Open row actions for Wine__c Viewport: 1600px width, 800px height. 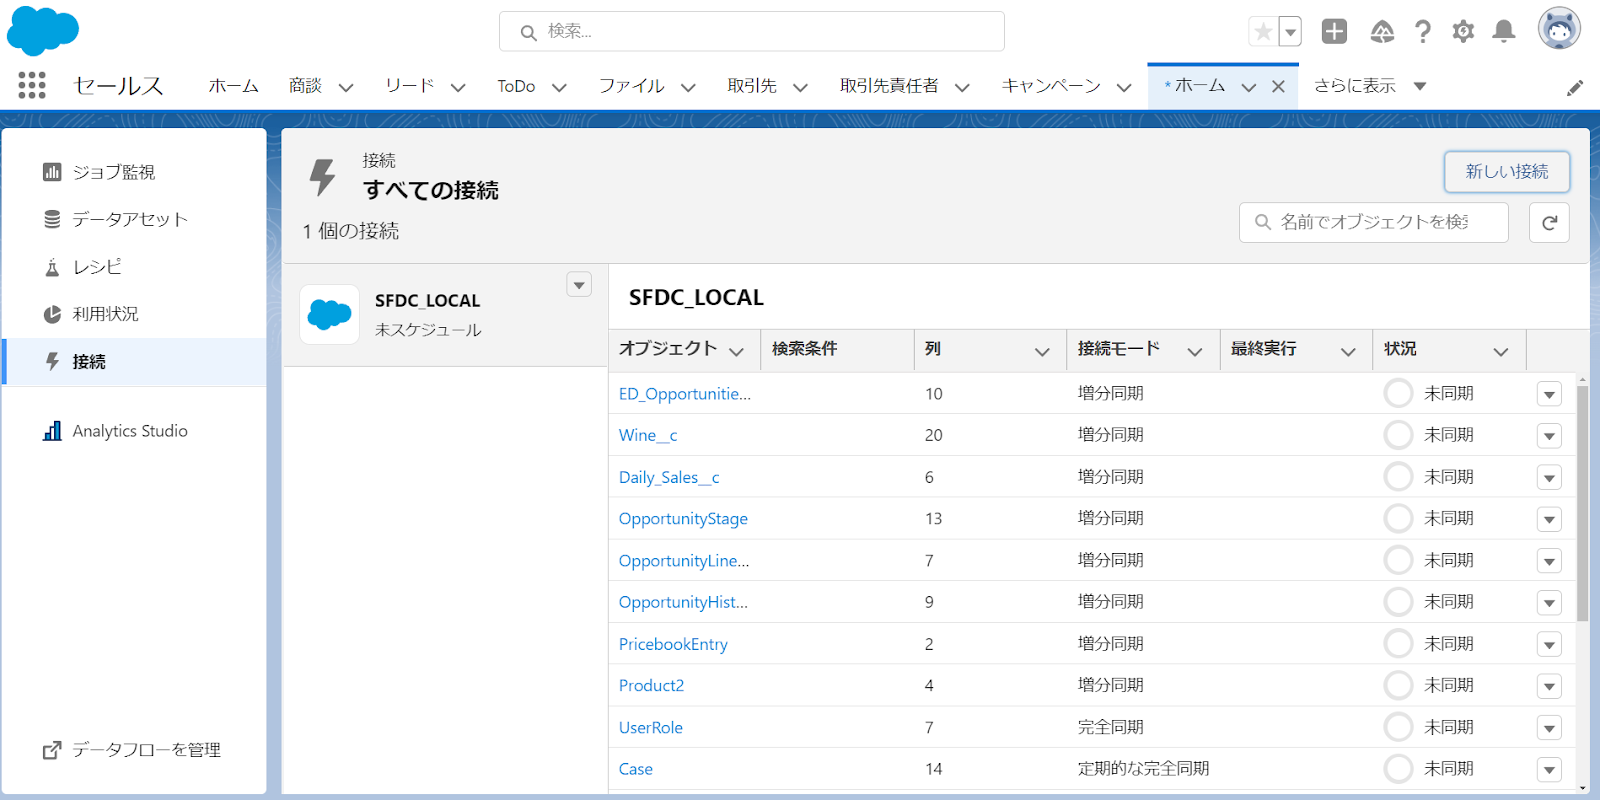[1549, 436]
